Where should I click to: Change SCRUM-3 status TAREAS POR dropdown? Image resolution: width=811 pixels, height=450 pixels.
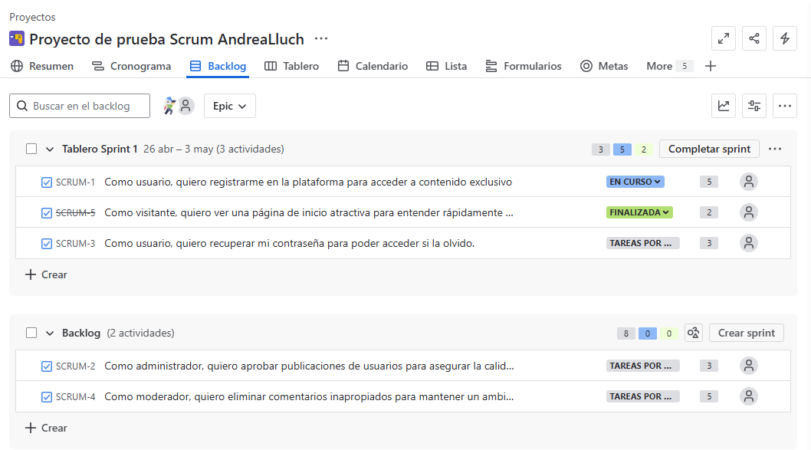pos(642,243)
